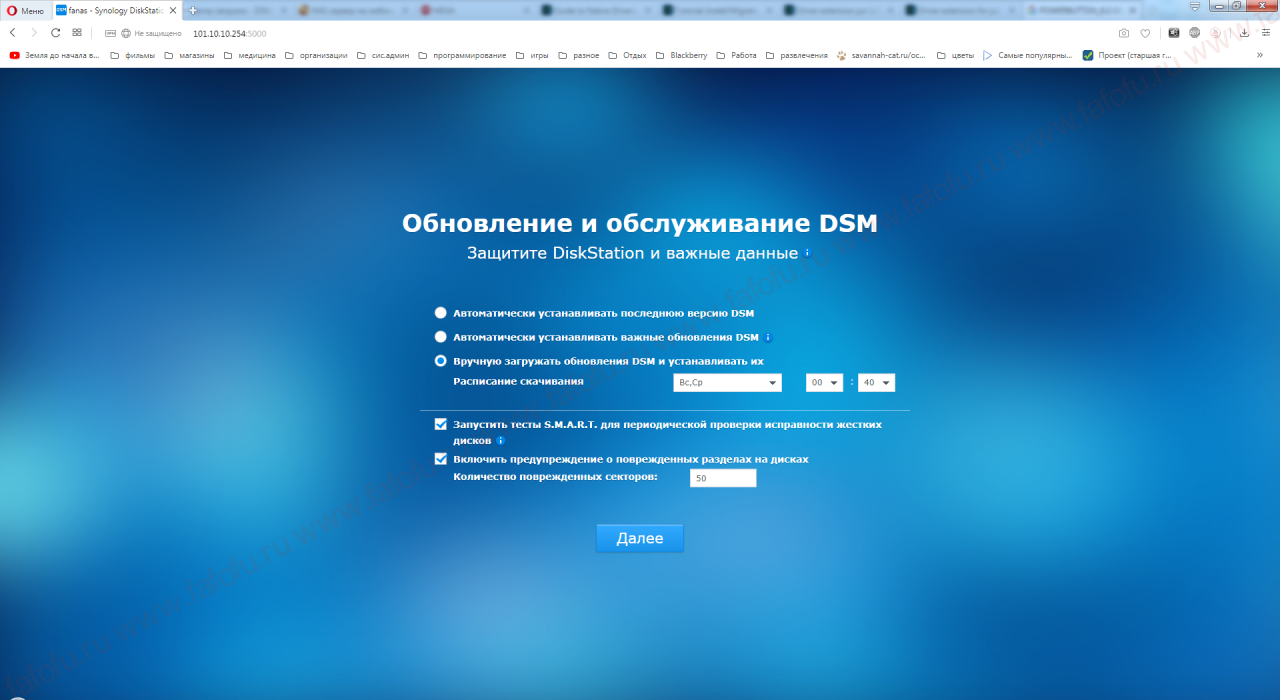Open the фильмы bookmarks folder

coord(133,56)
